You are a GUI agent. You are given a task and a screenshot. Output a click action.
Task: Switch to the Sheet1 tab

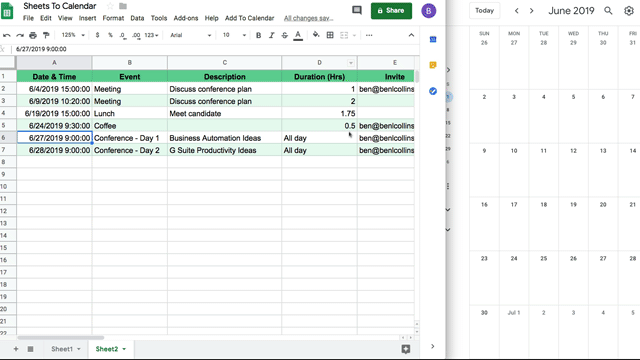click(62, 349)
